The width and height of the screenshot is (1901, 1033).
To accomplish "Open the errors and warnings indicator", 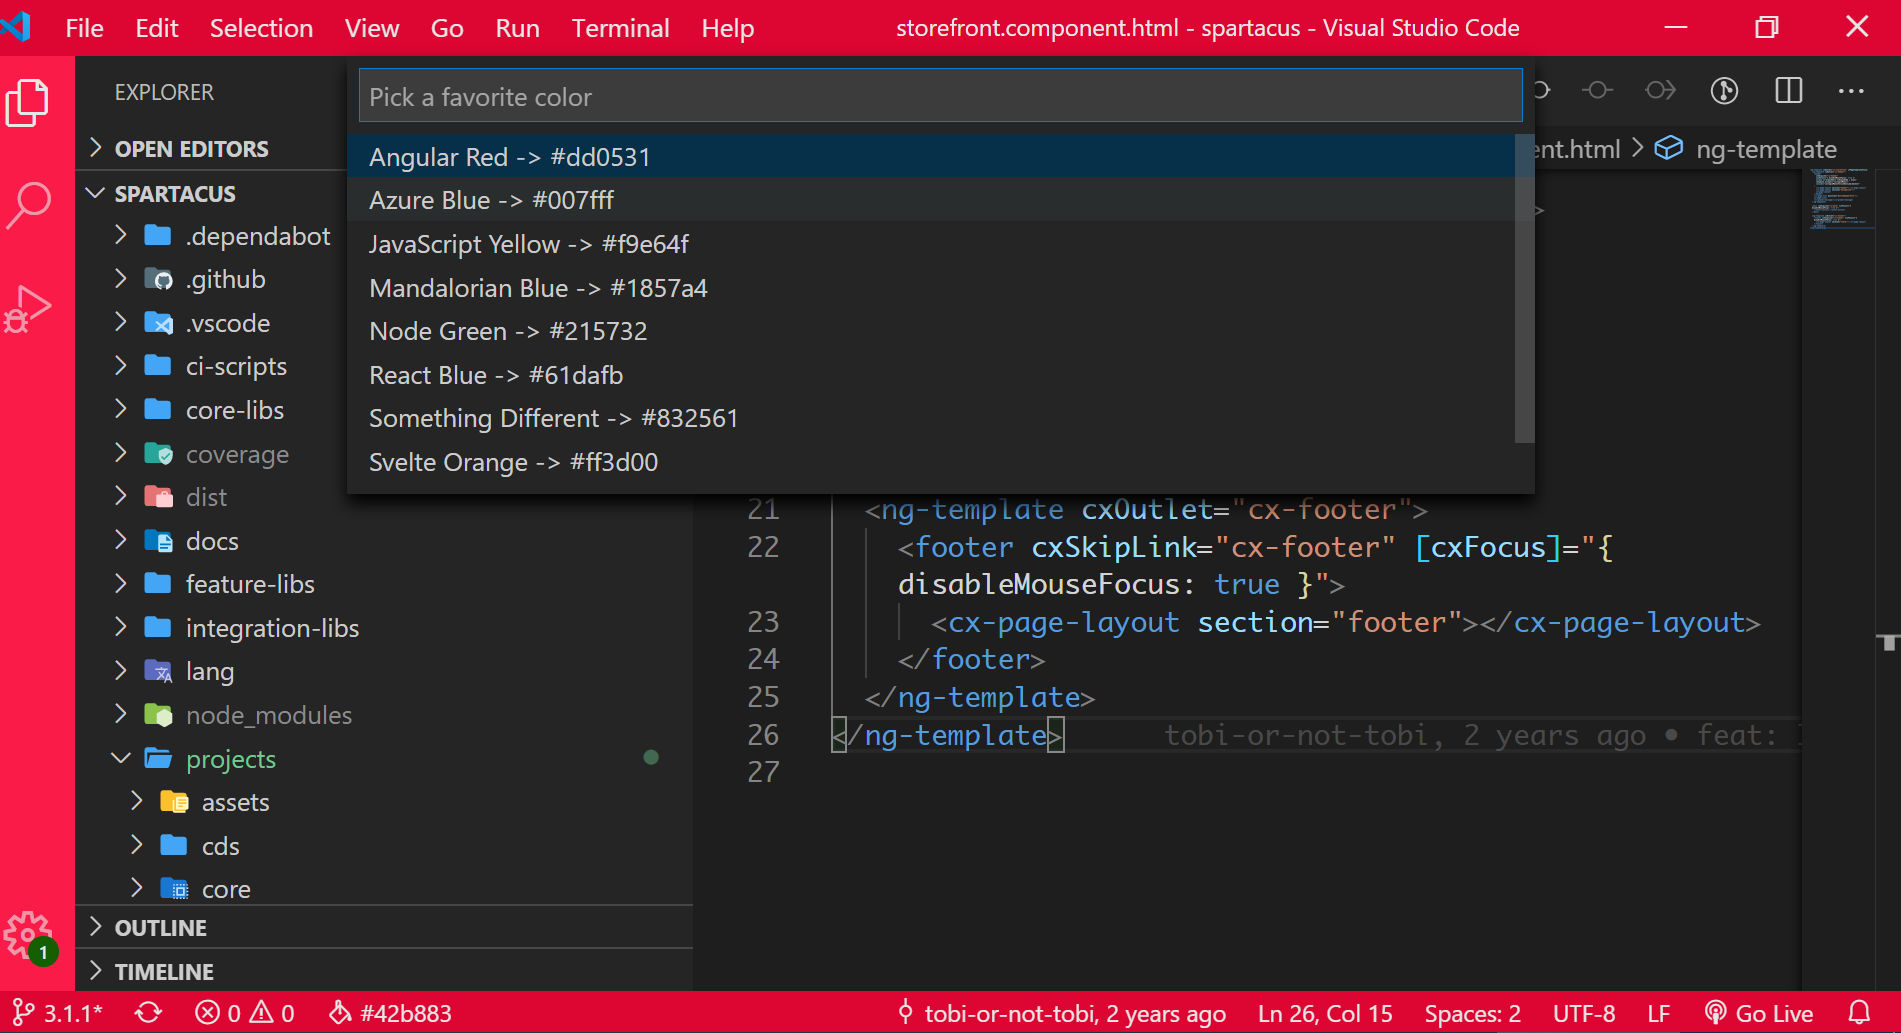I will click(243, 1012).
